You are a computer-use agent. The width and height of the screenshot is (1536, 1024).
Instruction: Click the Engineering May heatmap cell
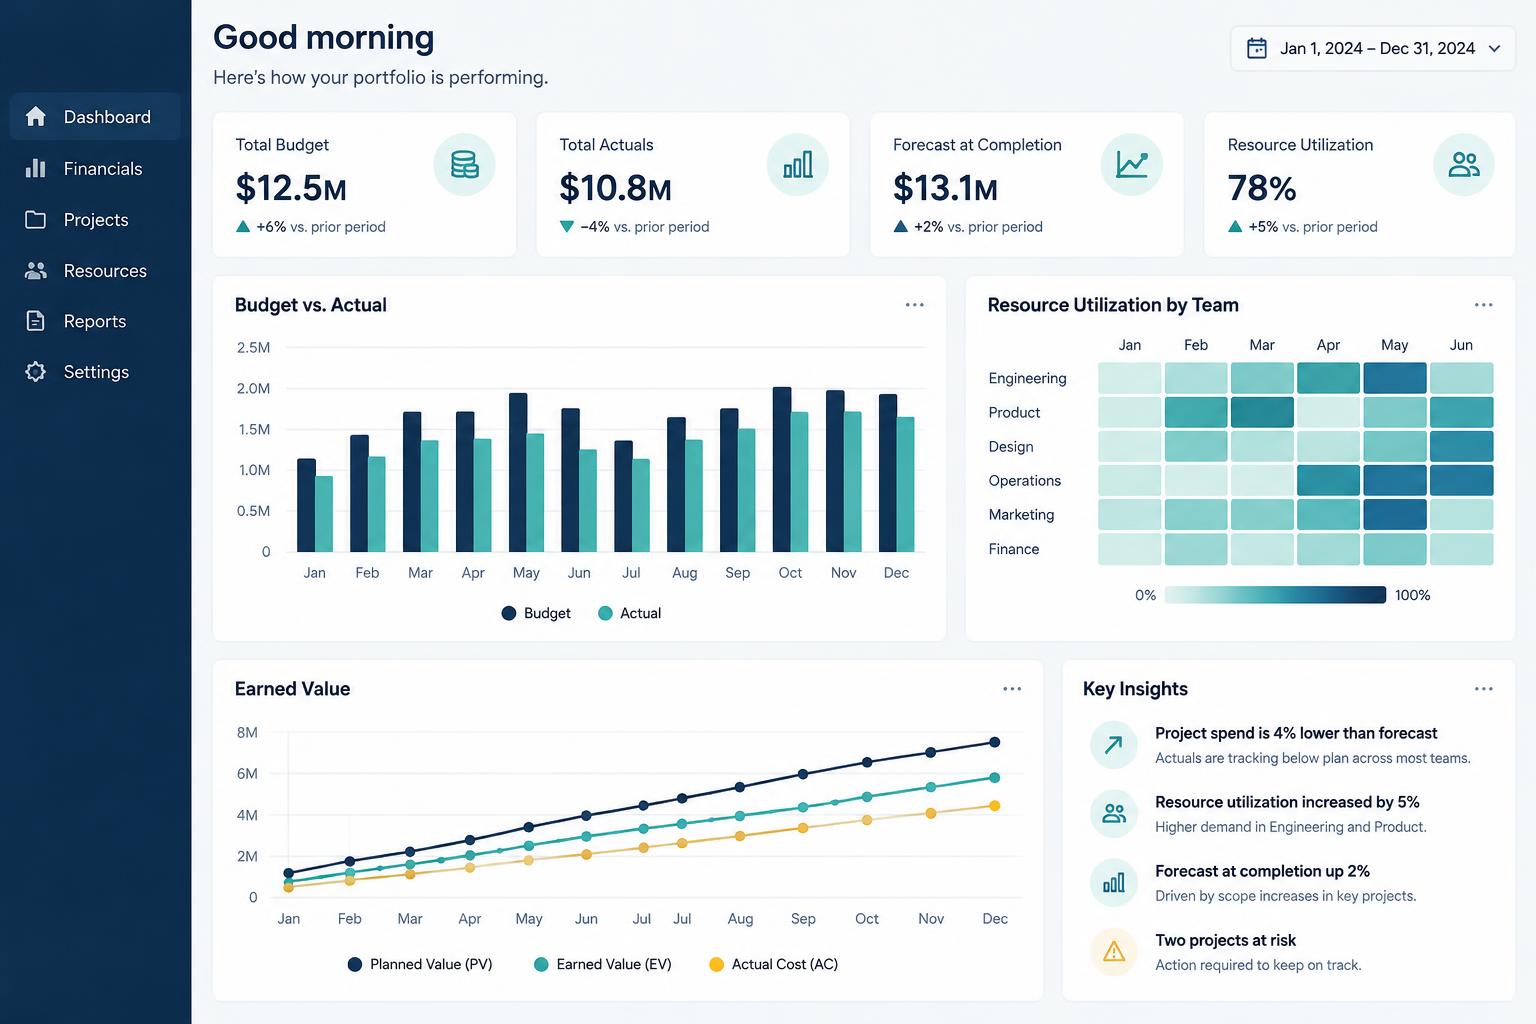click(x=1395, y=378)
